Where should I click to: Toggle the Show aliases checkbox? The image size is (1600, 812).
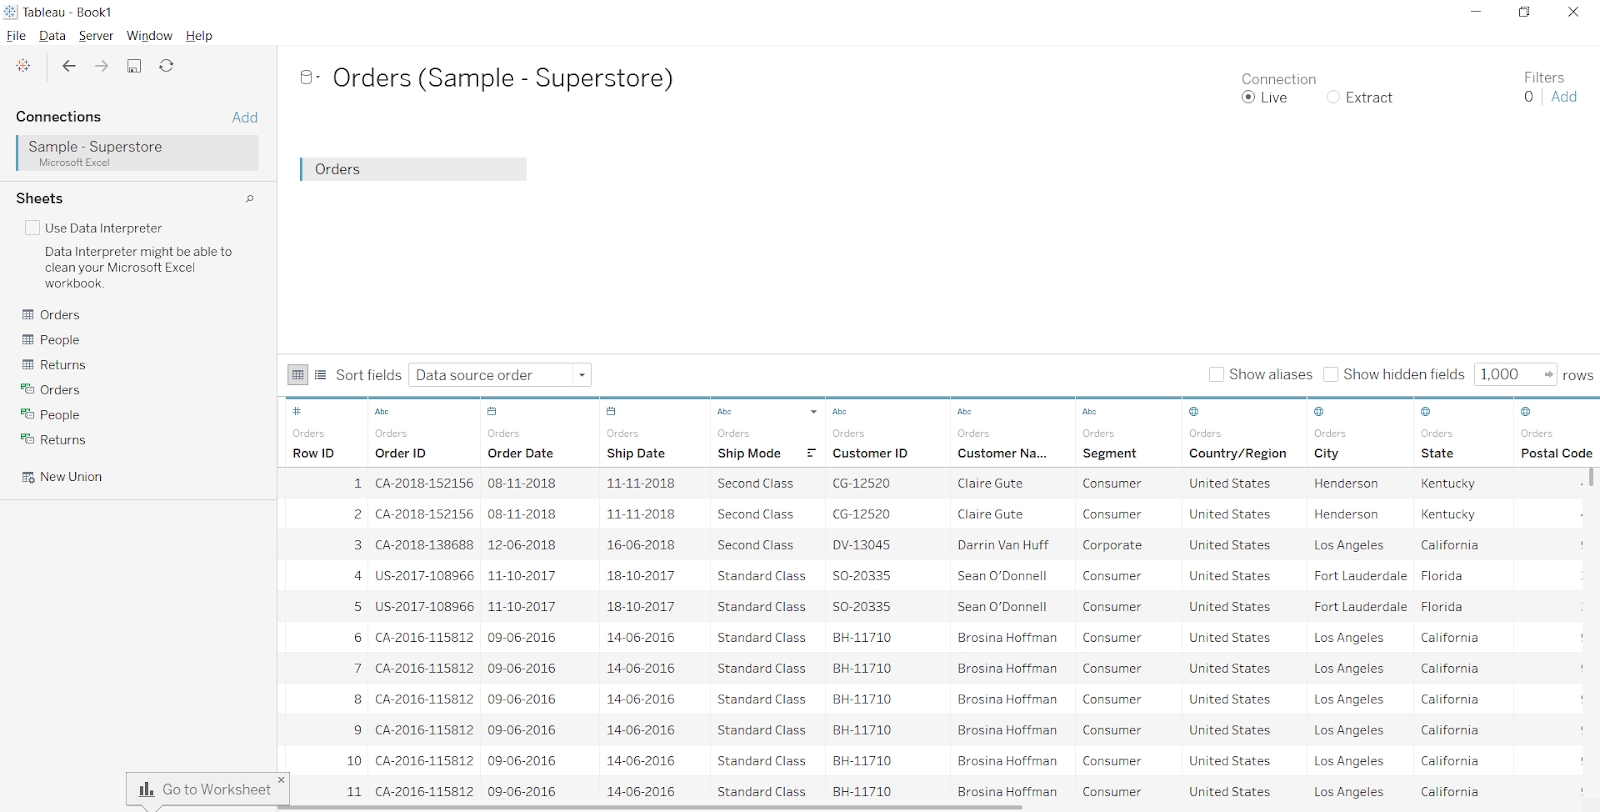(1216, 374)
